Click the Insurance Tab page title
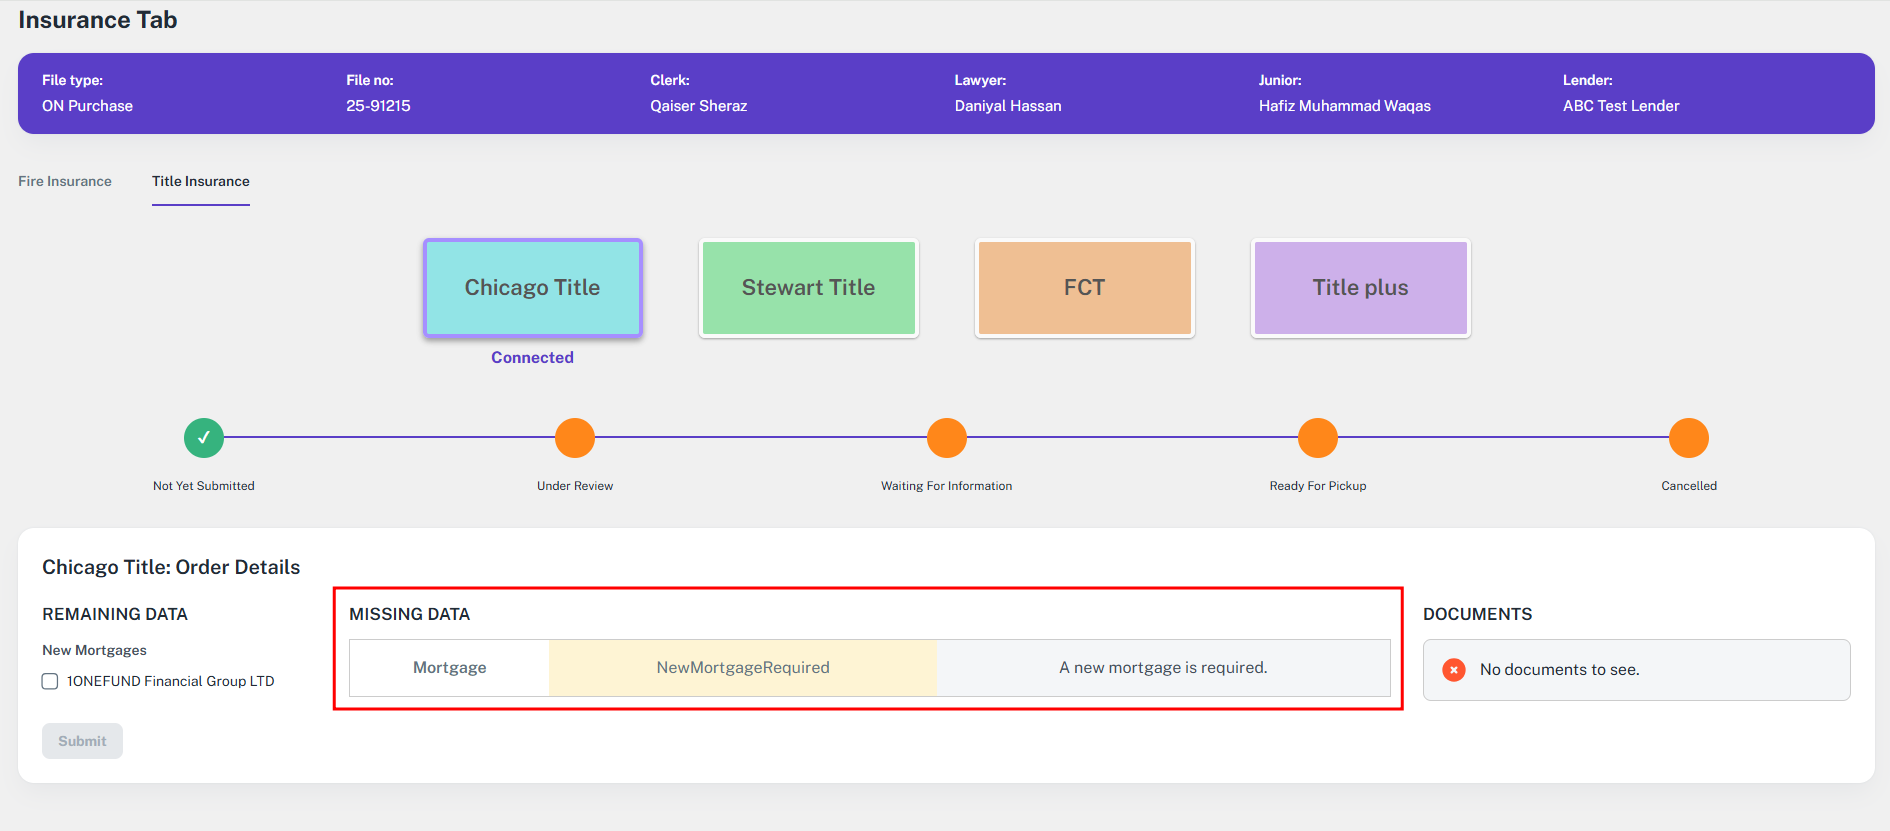 pyautogui.click(x=98, y=20)
